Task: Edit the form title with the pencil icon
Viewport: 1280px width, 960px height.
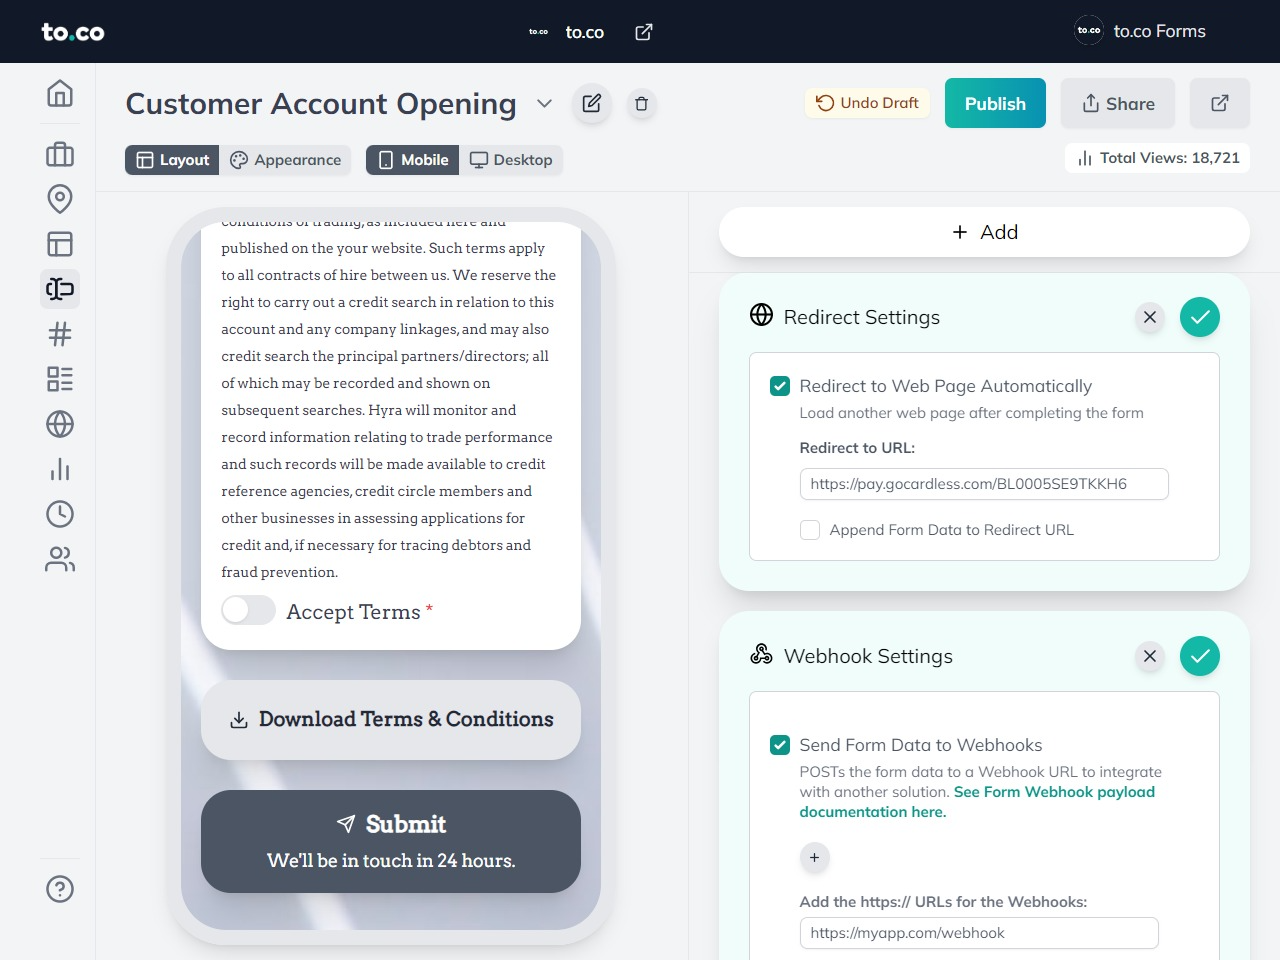Action: tap(592, 103)
